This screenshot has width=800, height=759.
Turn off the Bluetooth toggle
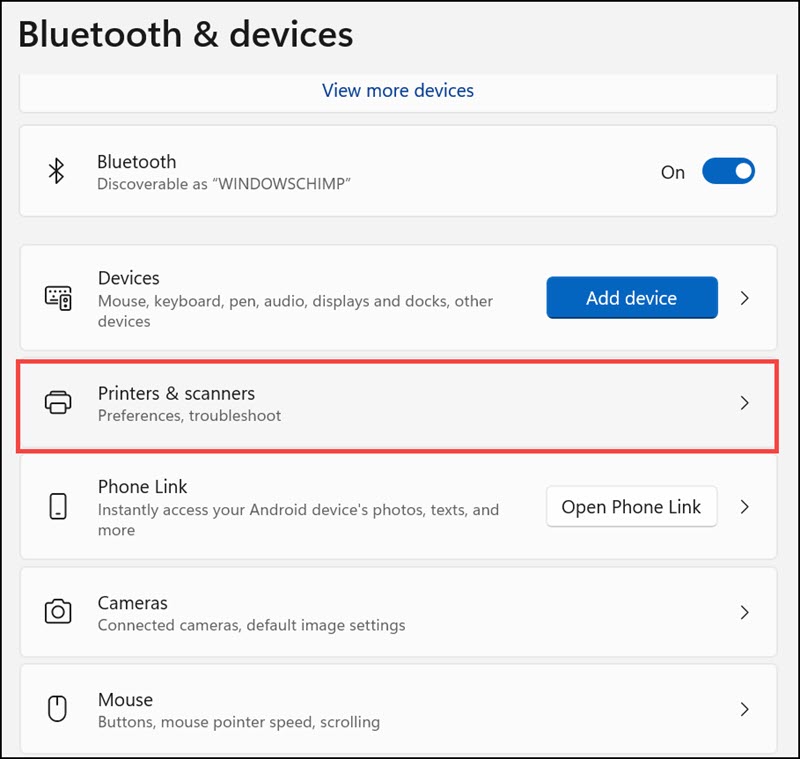coord(728,171)
